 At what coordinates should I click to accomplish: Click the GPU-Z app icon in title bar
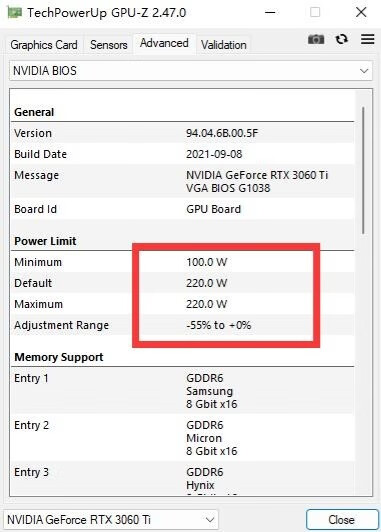pos(15,13)
